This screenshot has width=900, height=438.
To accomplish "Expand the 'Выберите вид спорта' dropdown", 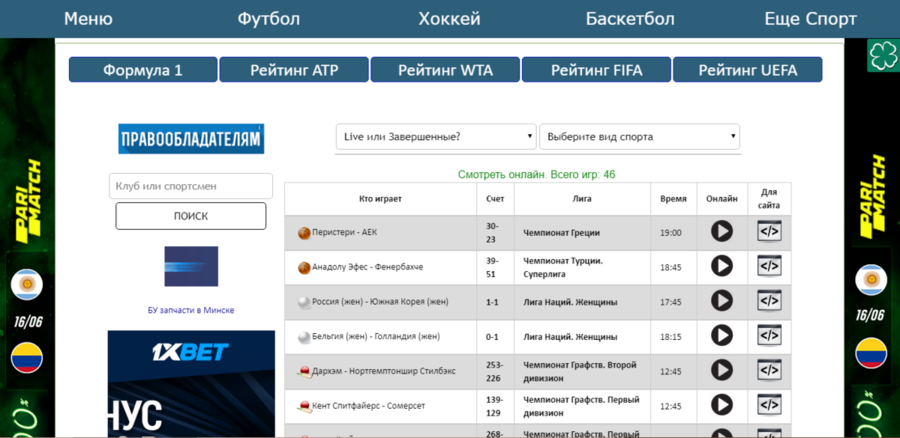I will pos(639,137).
